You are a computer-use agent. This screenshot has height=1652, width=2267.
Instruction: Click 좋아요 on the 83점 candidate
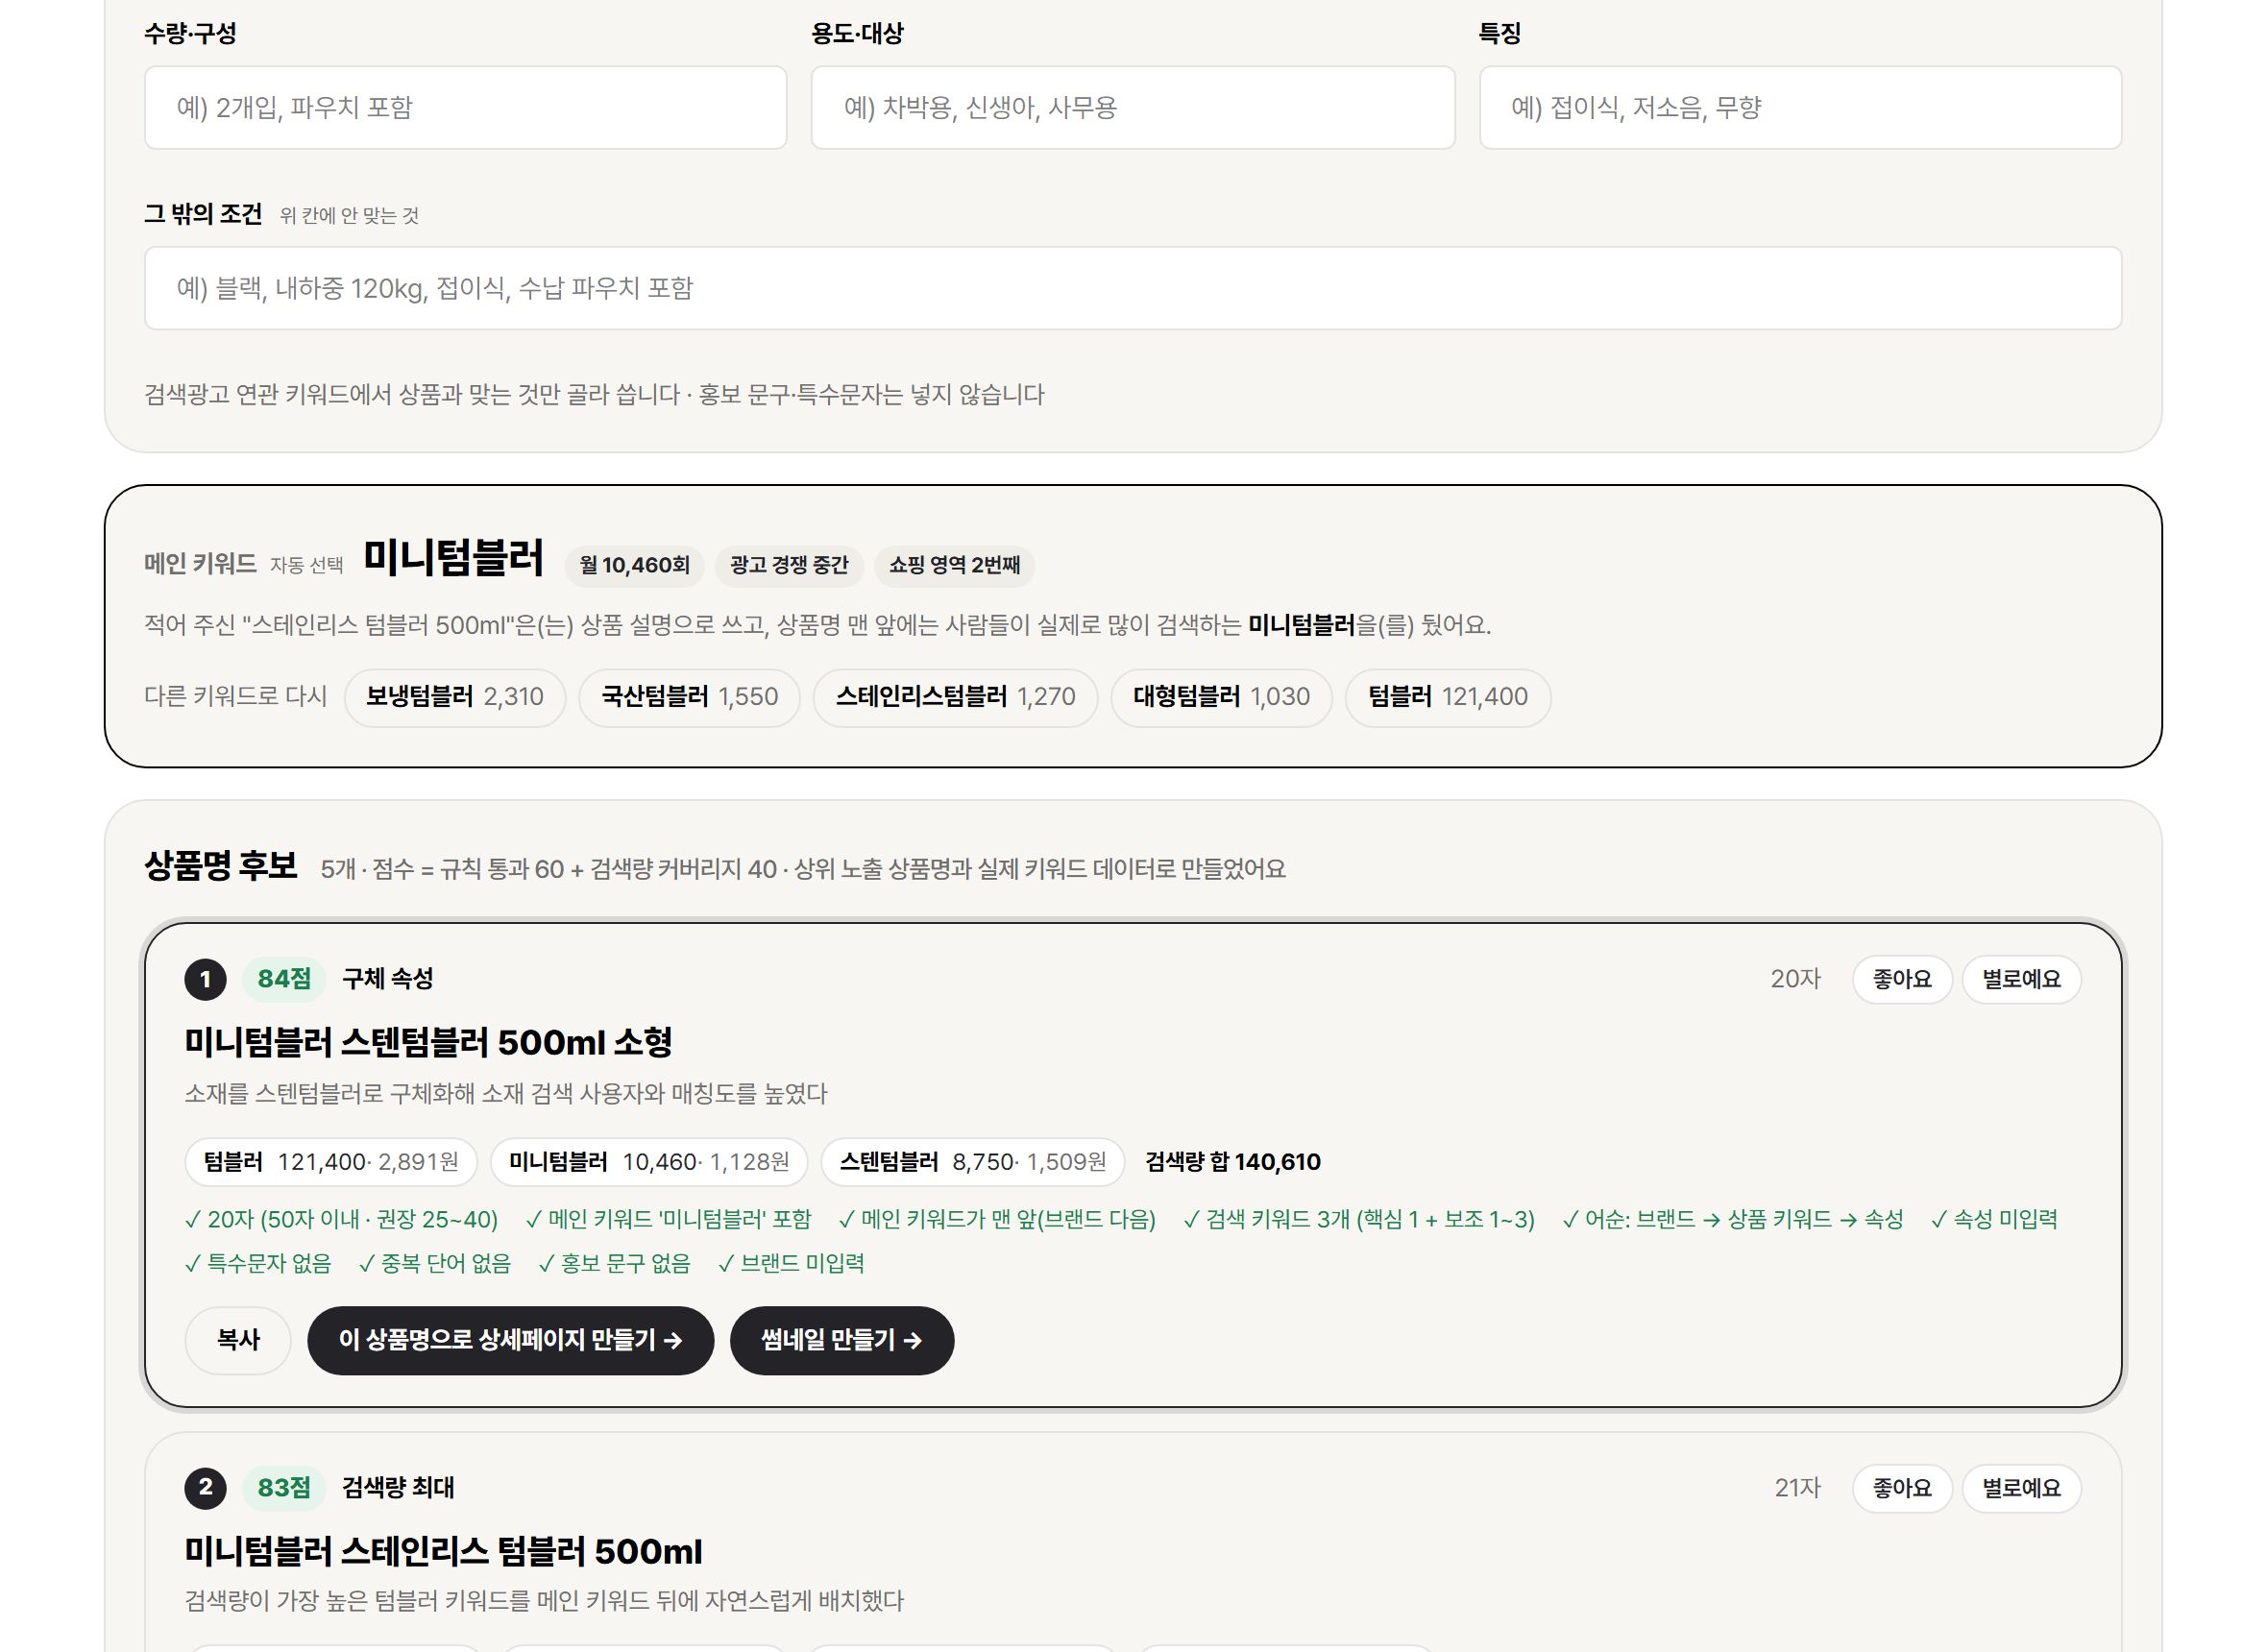(1902, 1488)
